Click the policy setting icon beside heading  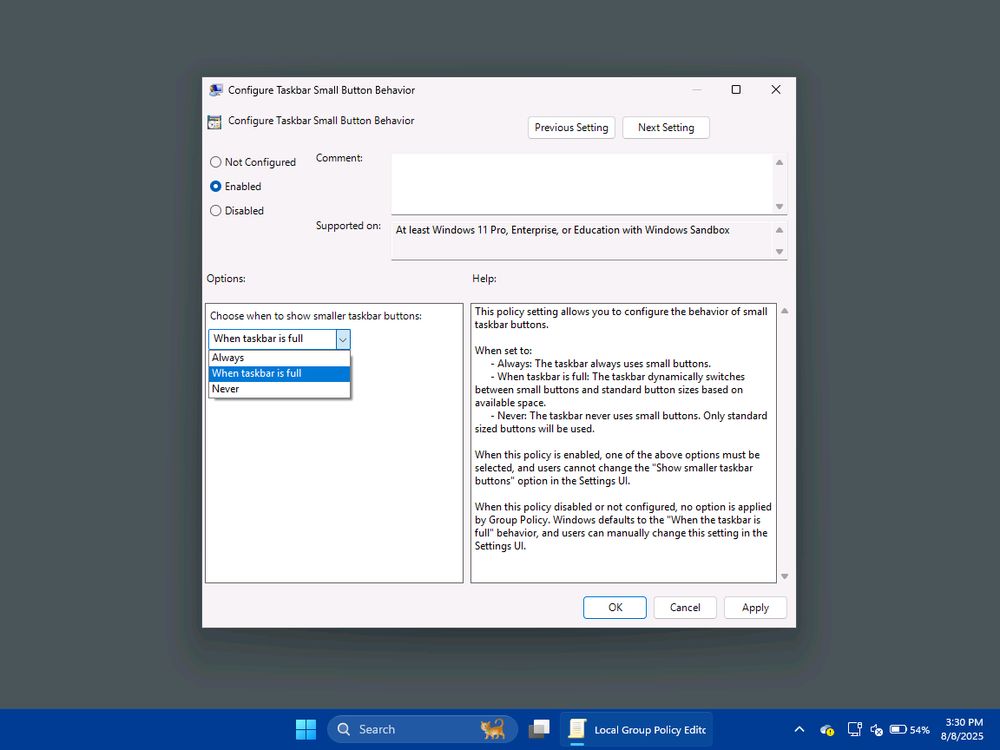click(x=214, y=121)
